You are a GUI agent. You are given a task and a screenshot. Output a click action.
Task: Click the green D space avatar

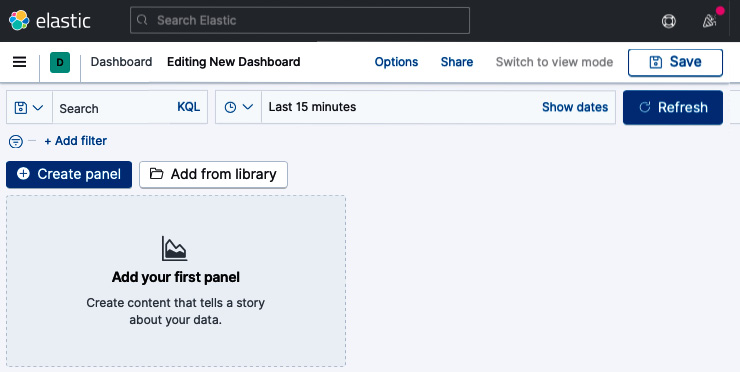pyautogui.click(x=60, y=62)
